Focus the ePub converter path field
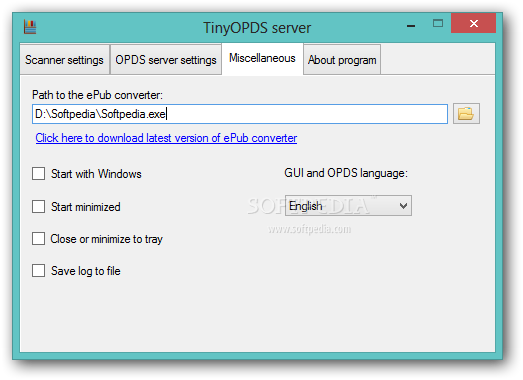This screenshot has height=380, width=523. tap(240, 114)
